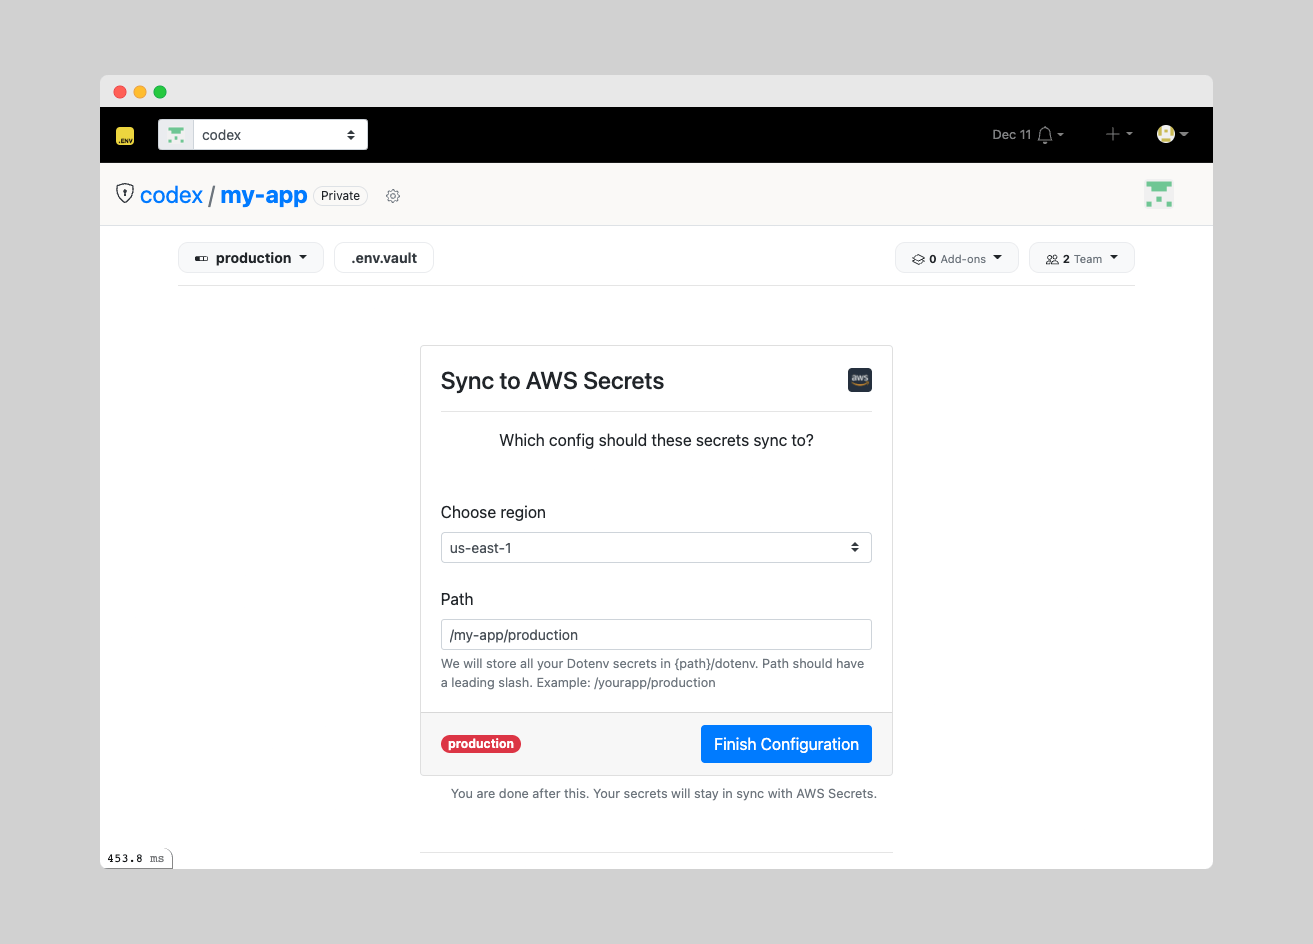Open project settings gear icon

393,196
